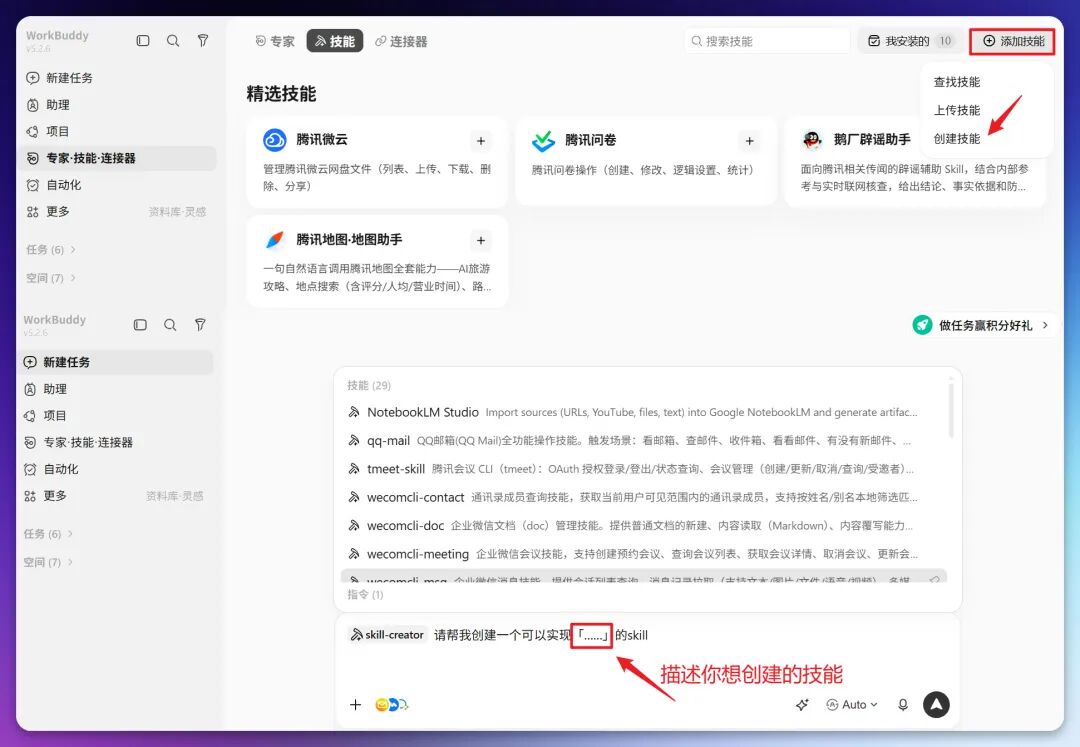Add 腾讯地图·地图助手 skill with plus button
Viewport: 1080px width, 747px height.
[481, 240]
